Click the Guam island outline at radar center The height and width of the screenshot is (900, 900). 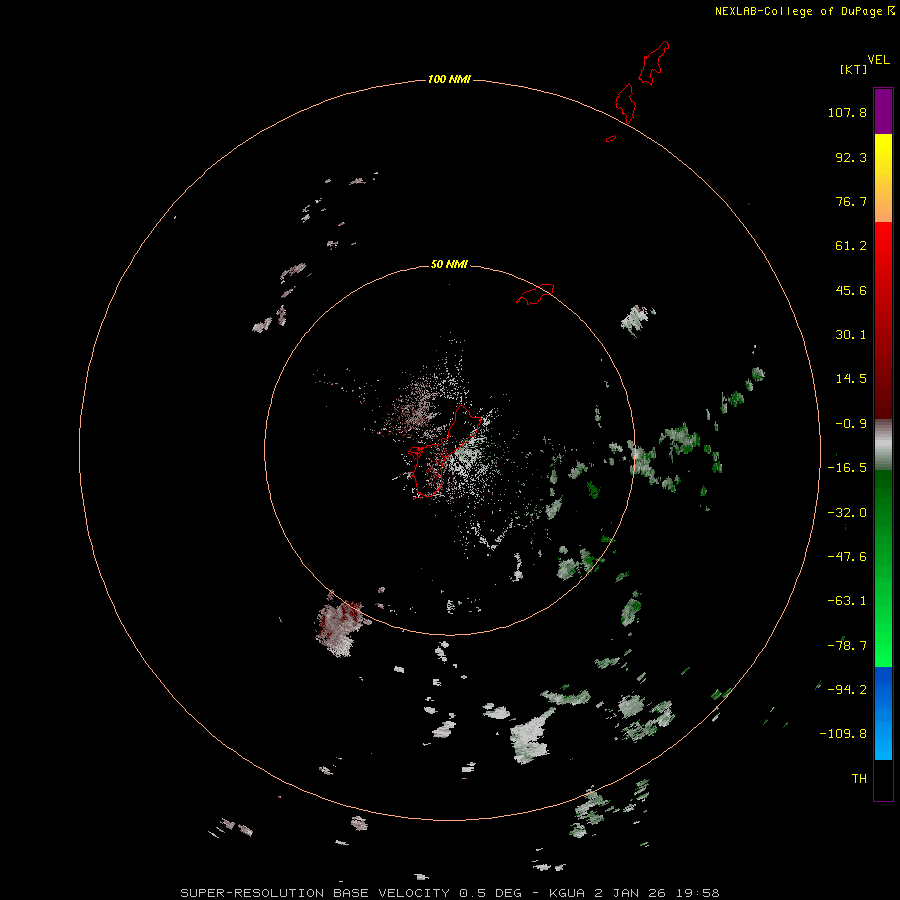tap(444, 451)
